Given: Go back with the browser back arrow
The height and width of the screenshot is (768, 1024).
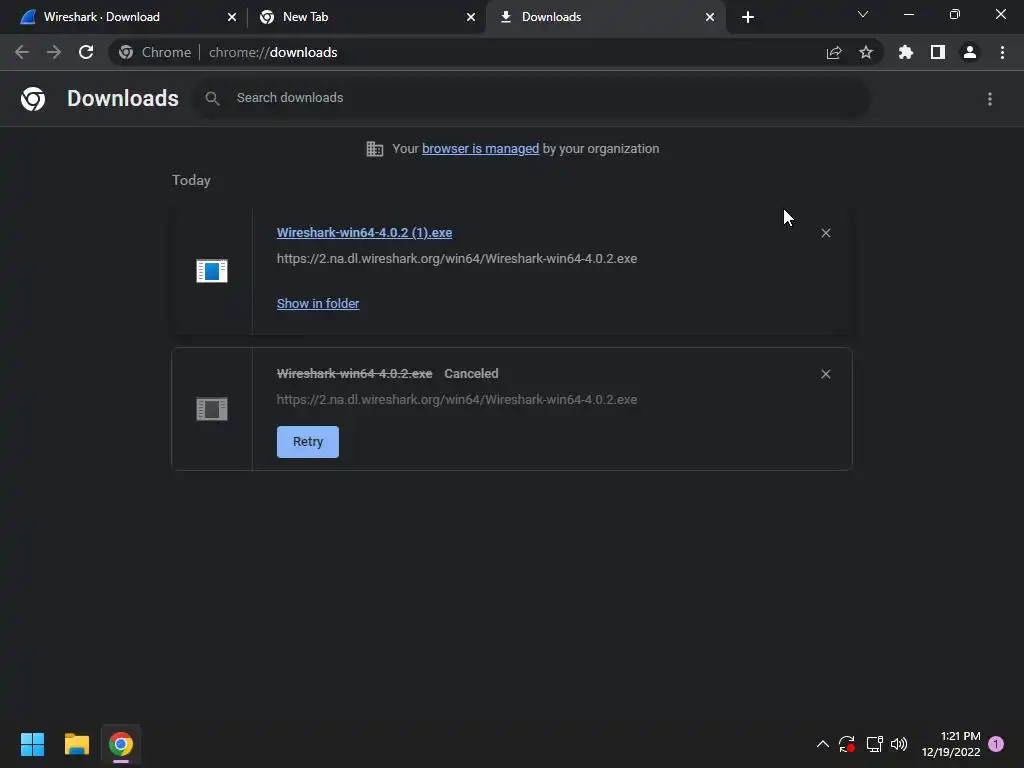Looking at the screenshot, I should (x=22, y=52).
